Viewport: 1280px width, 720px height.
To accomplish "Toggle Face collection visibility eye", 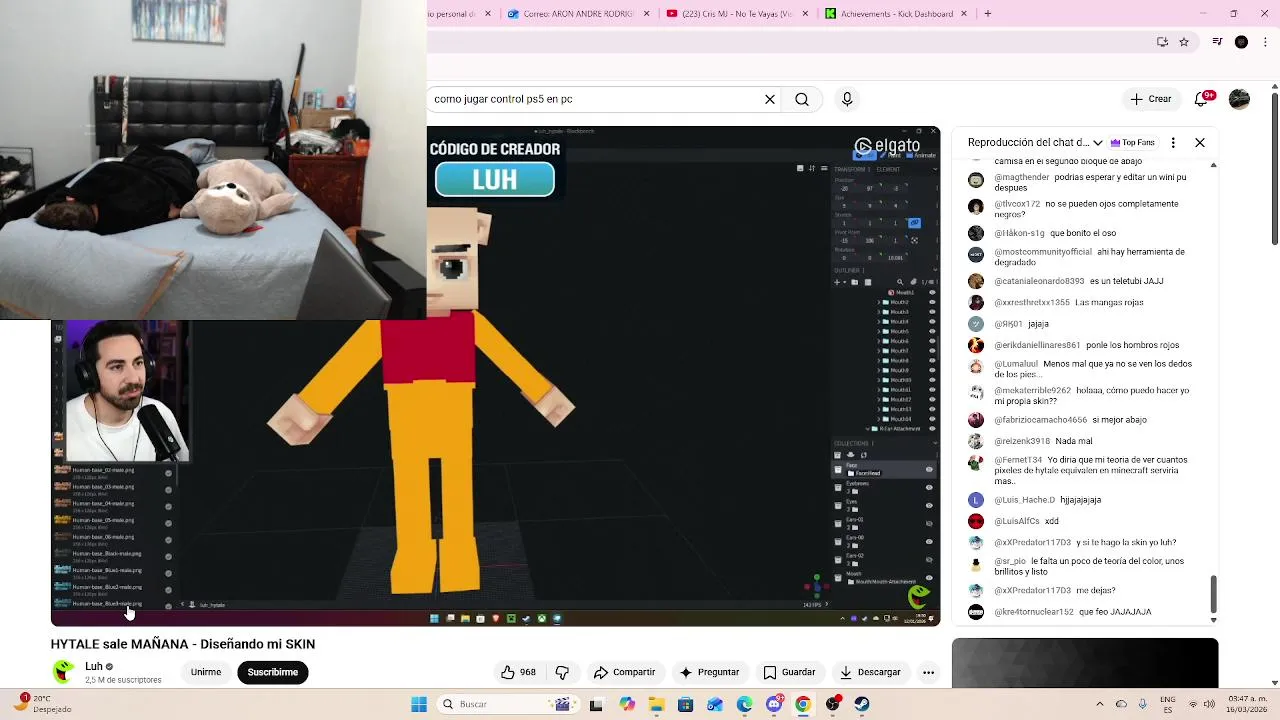I will [x=929, y=469].
